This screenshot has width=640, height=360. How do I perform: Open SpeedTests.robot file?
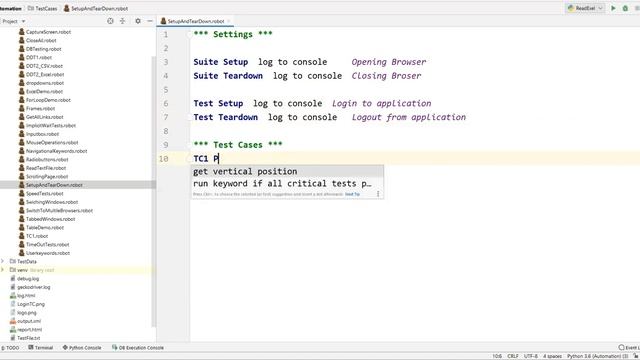click(41, 193)
